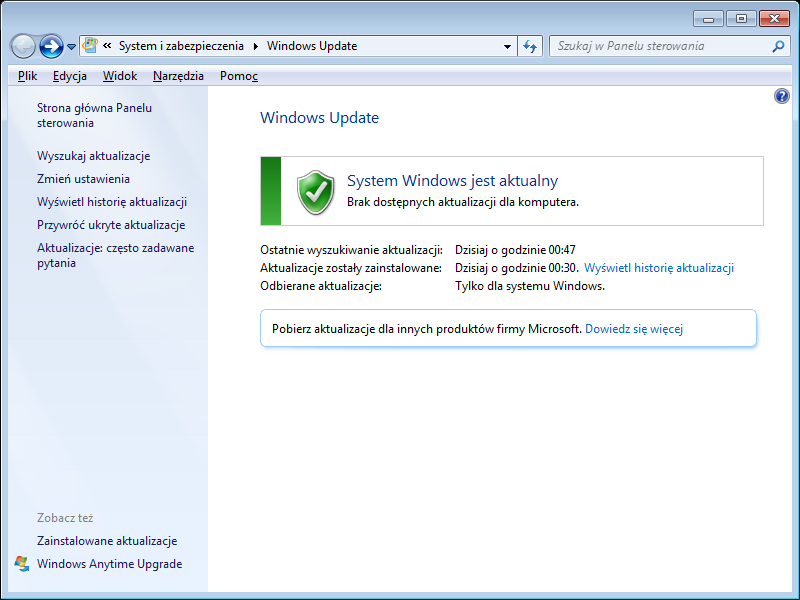Click the text Dzisiaj o godzinie 00:47

tap(515, 250)
